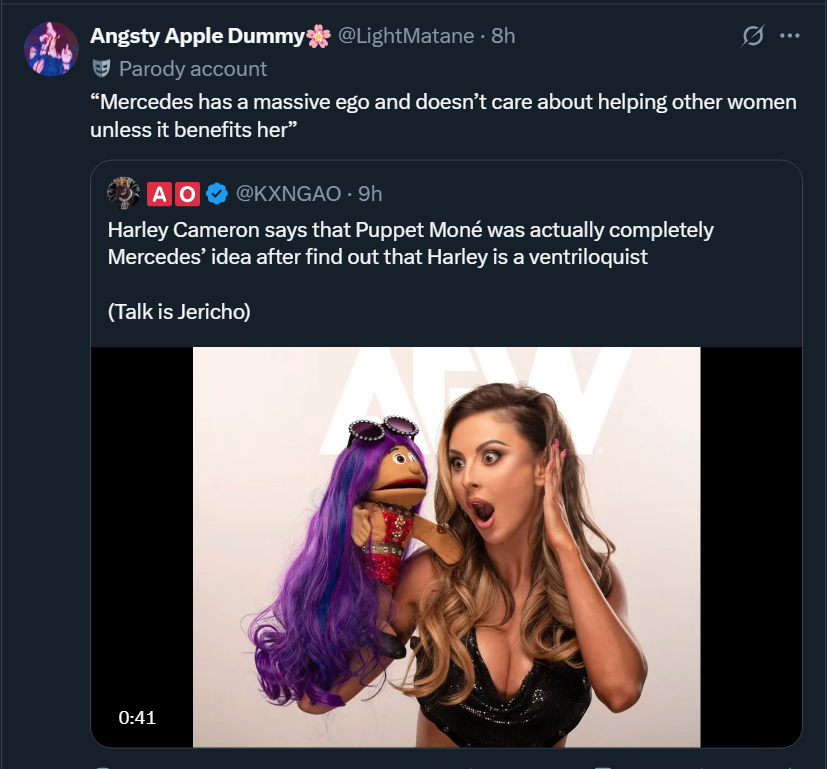
Task: Click the red A emoji icon
Action: pyautogui.click(x=160, y=192)
